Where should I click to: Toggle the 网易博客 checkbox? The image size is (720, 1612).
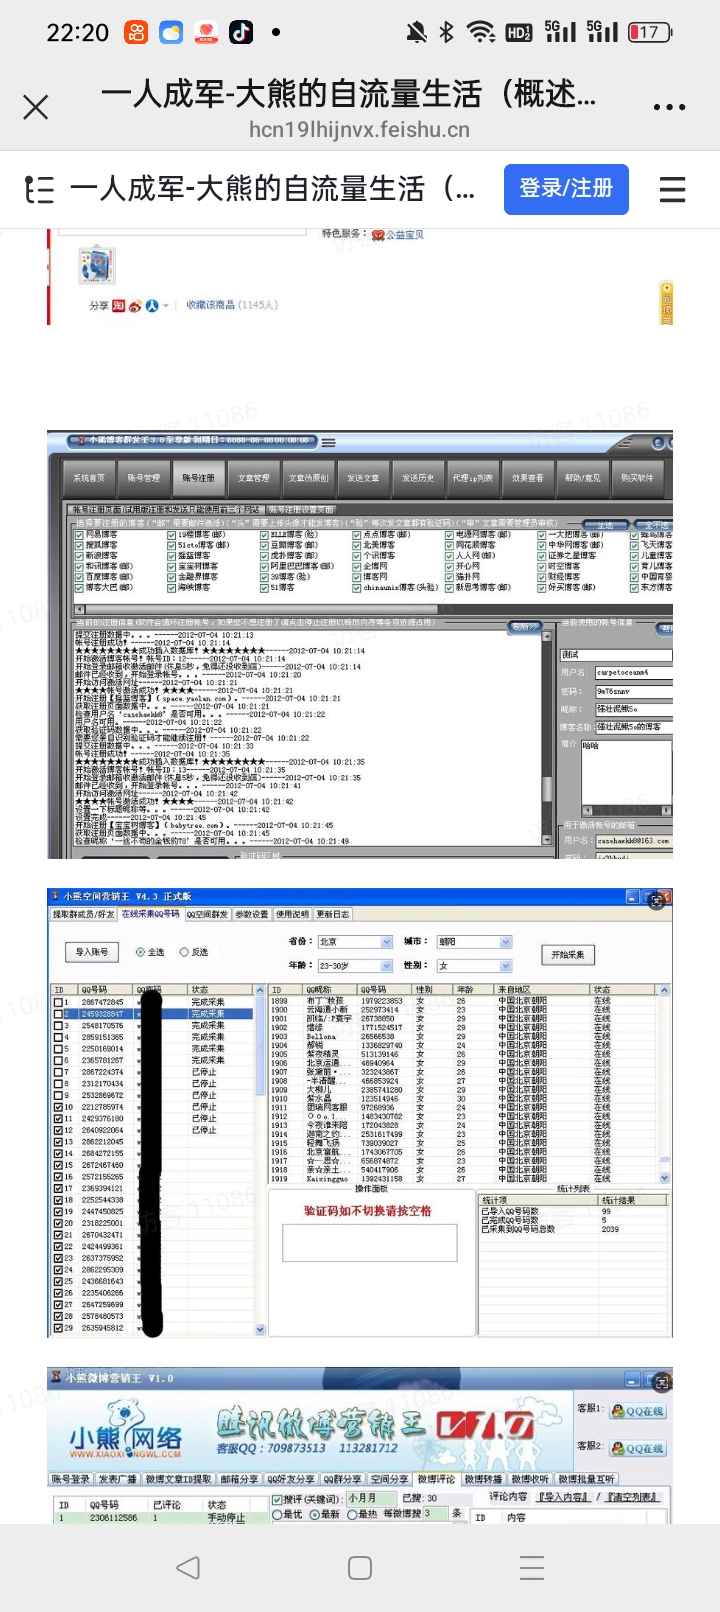80,534
